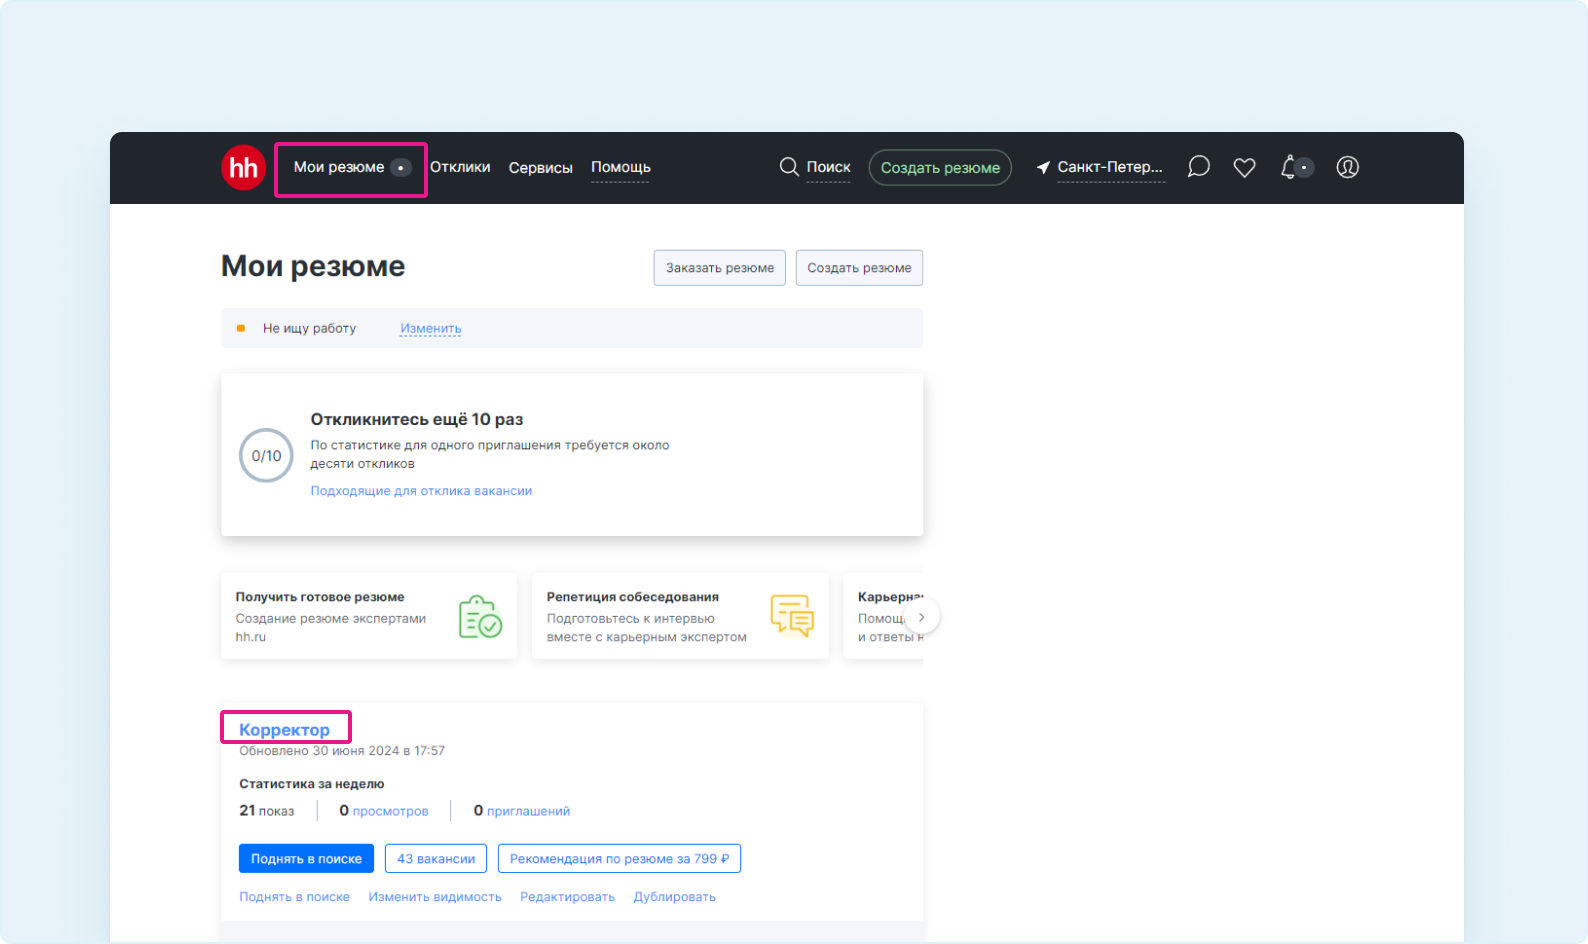Open the user profile icon
Viewport: 1588px width, 944px height.
[x=1347, y=167]
